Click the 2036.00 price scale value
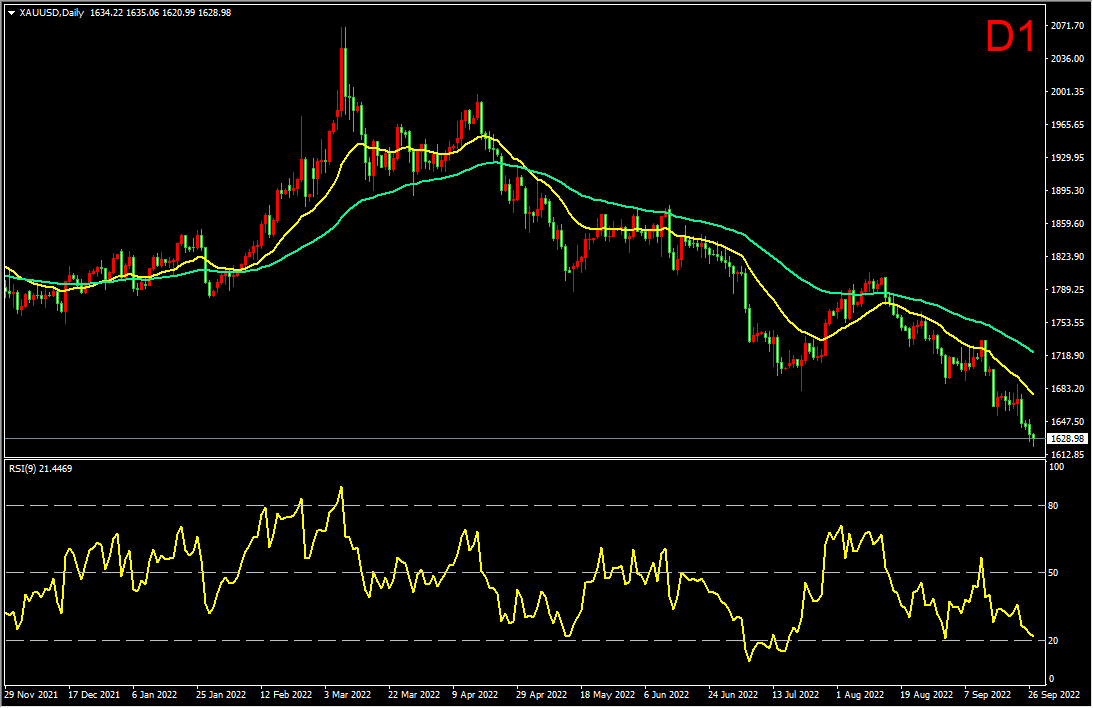 [x=1067, y=59]
